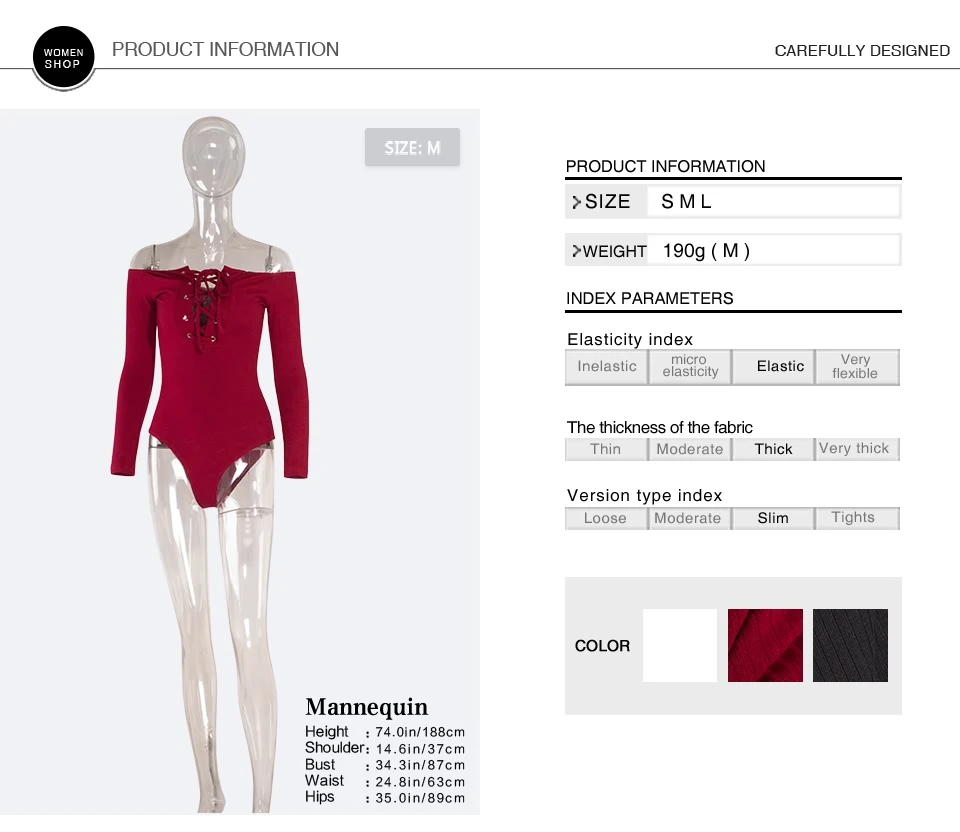960x832 pixels.
Task: Select Very thick fabric option
Action: (857, 449)
